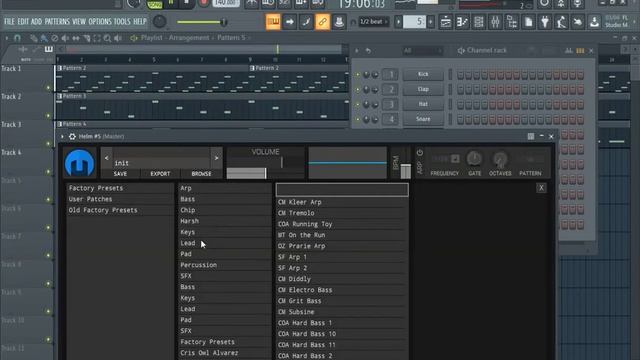This screenshot has width=640, height=360.
Task: Select User Patches bank in Helm browser
Action: coord(120,199)
